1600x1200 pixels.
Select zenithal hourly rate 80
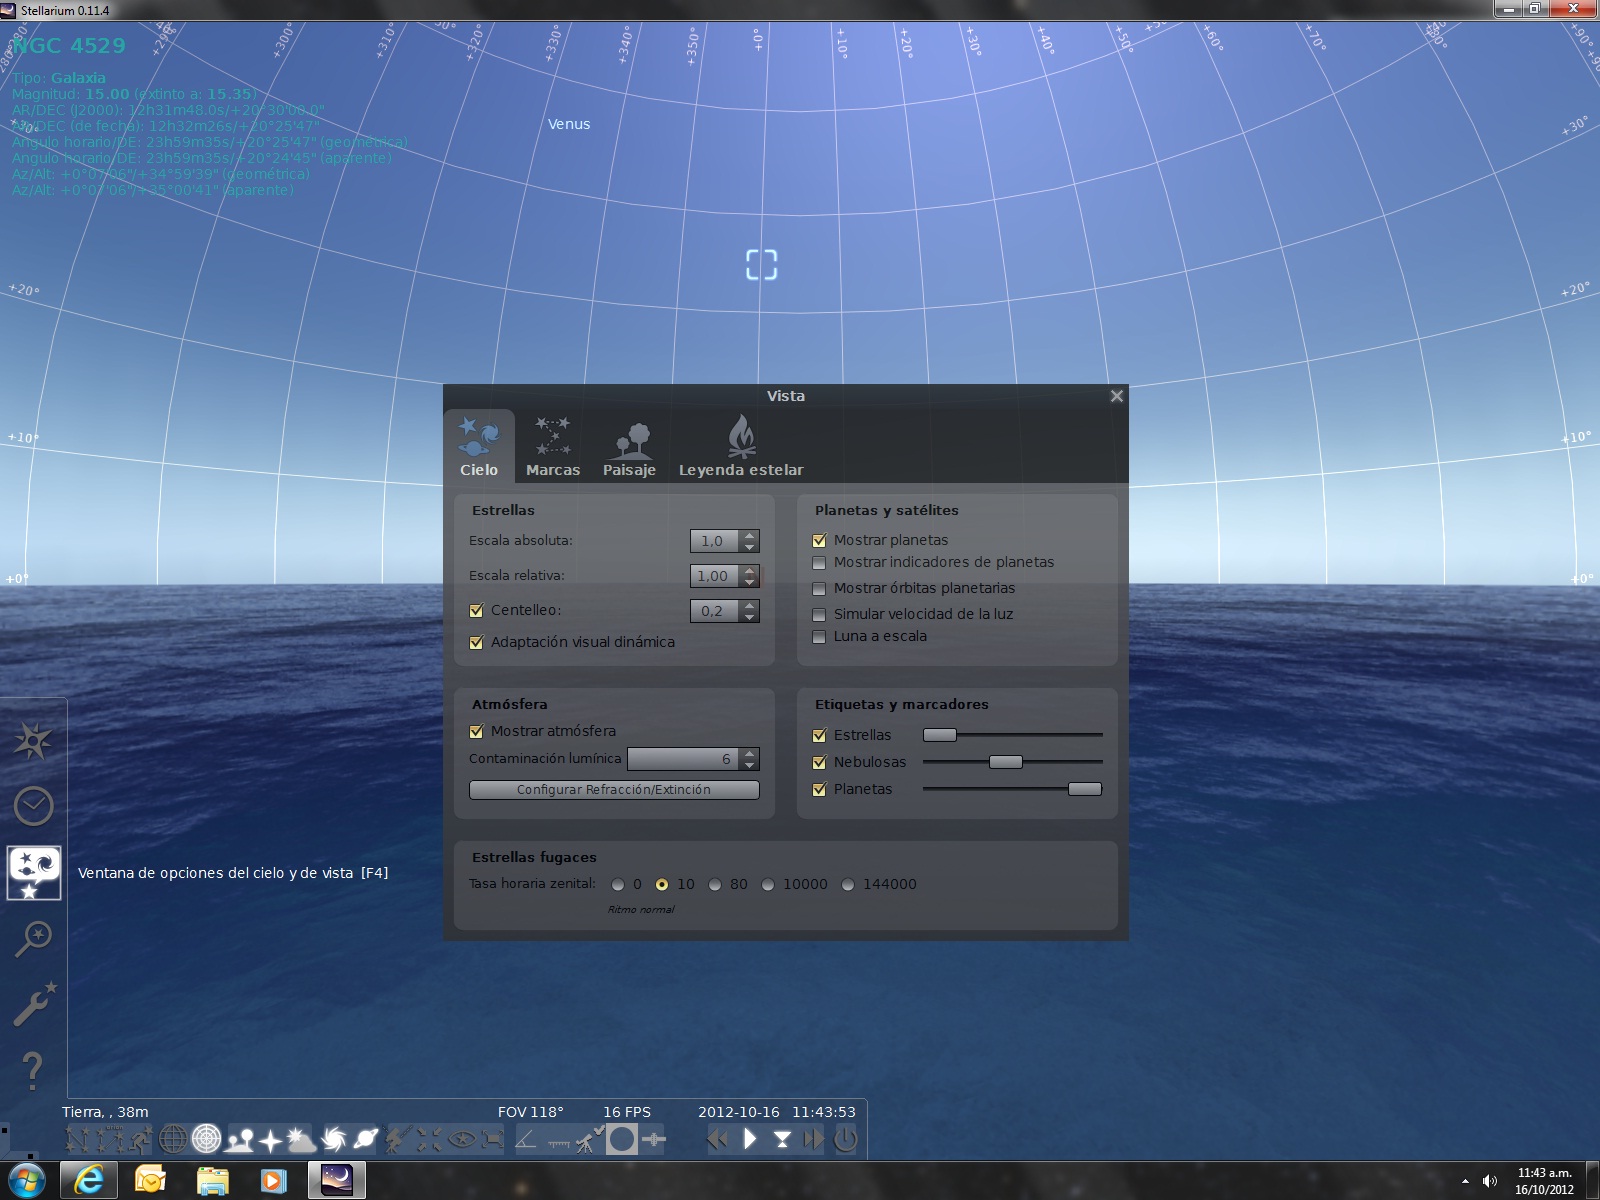(x=715, y=884)
